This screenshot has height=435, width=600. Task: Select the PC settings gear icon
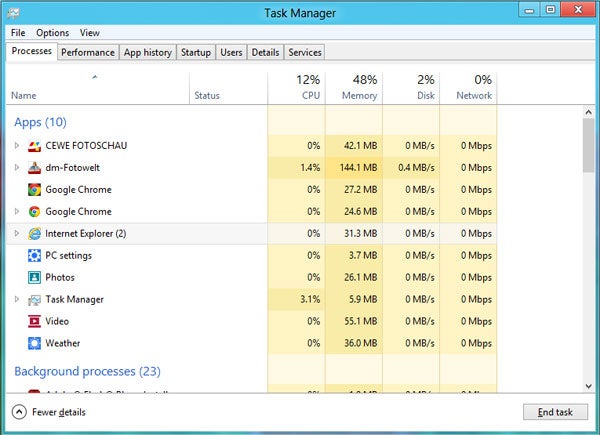coord(34,256)
